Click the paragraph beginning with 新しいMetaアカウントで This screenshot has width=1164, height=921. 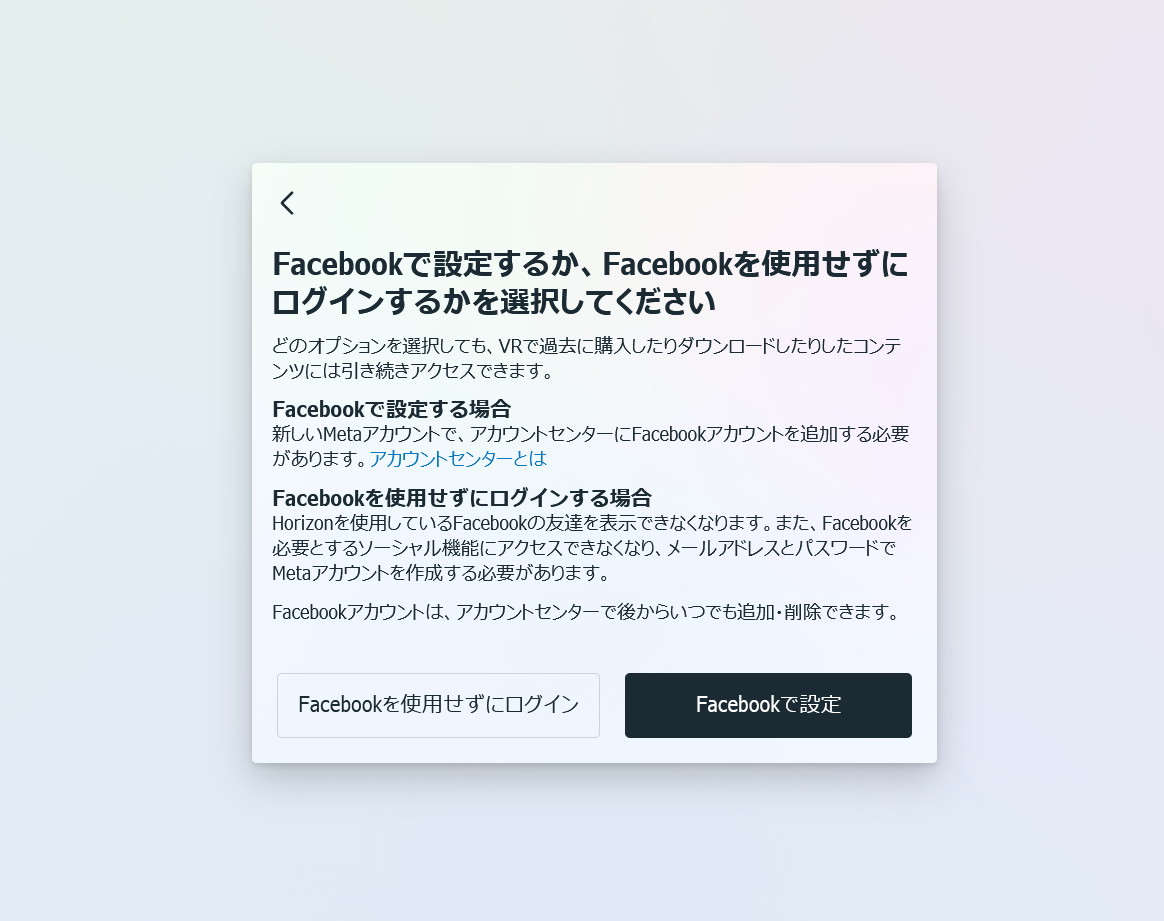click(590, 446)
